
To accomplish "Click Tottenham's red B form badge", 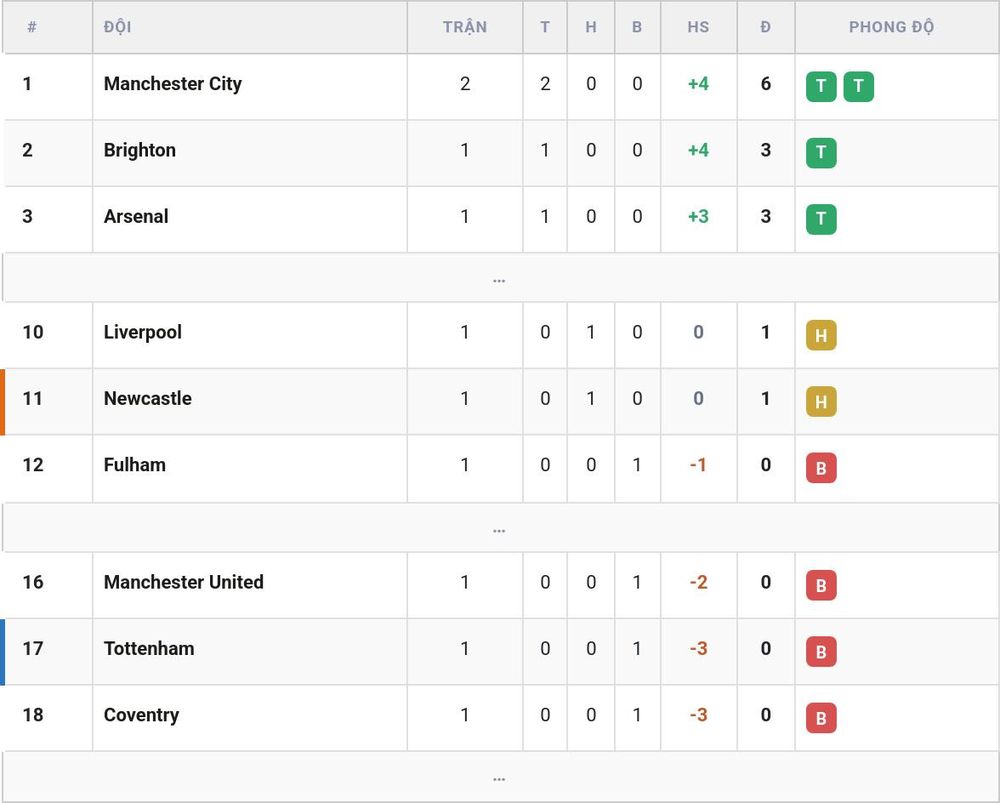I will pos(821,651).
